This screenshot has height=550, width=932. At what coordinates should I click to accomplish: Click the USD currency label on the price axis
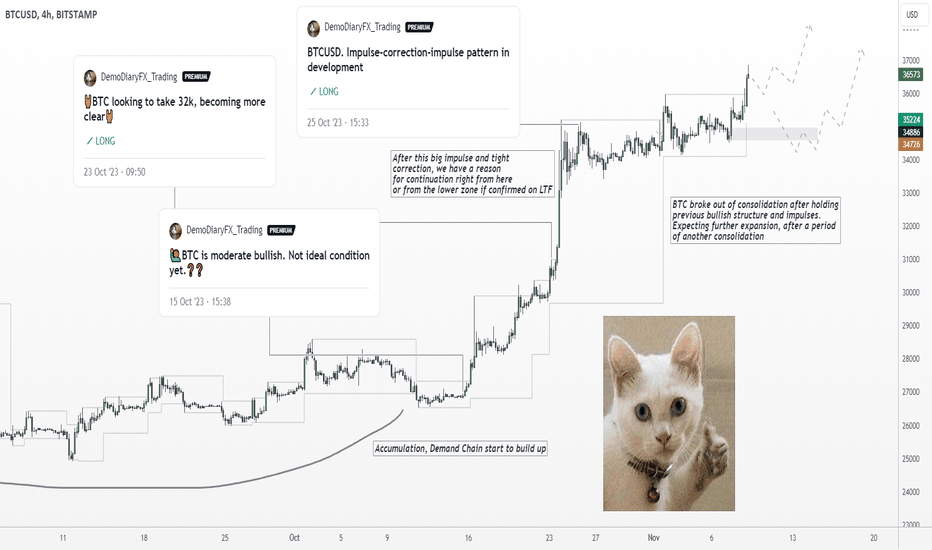(912, 14)
